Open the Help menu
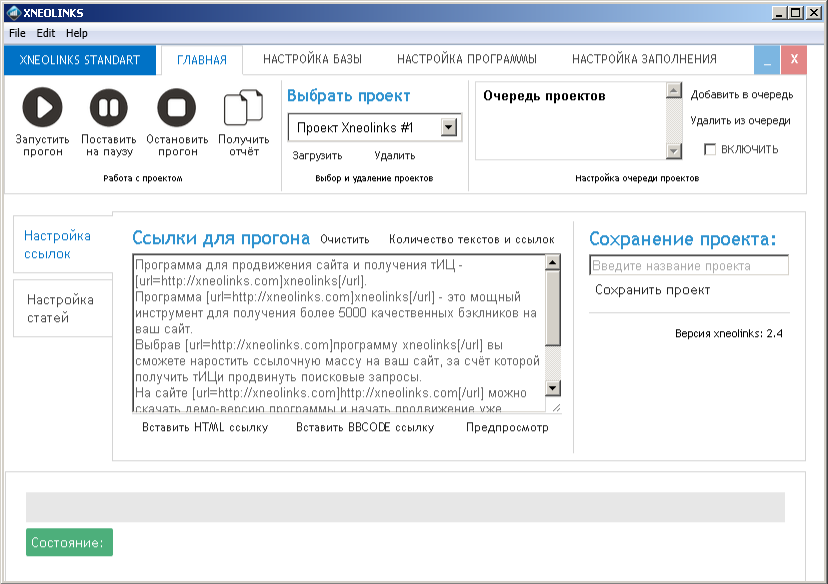The width and height of the screenshot is (828, 584). coord(77,33)
